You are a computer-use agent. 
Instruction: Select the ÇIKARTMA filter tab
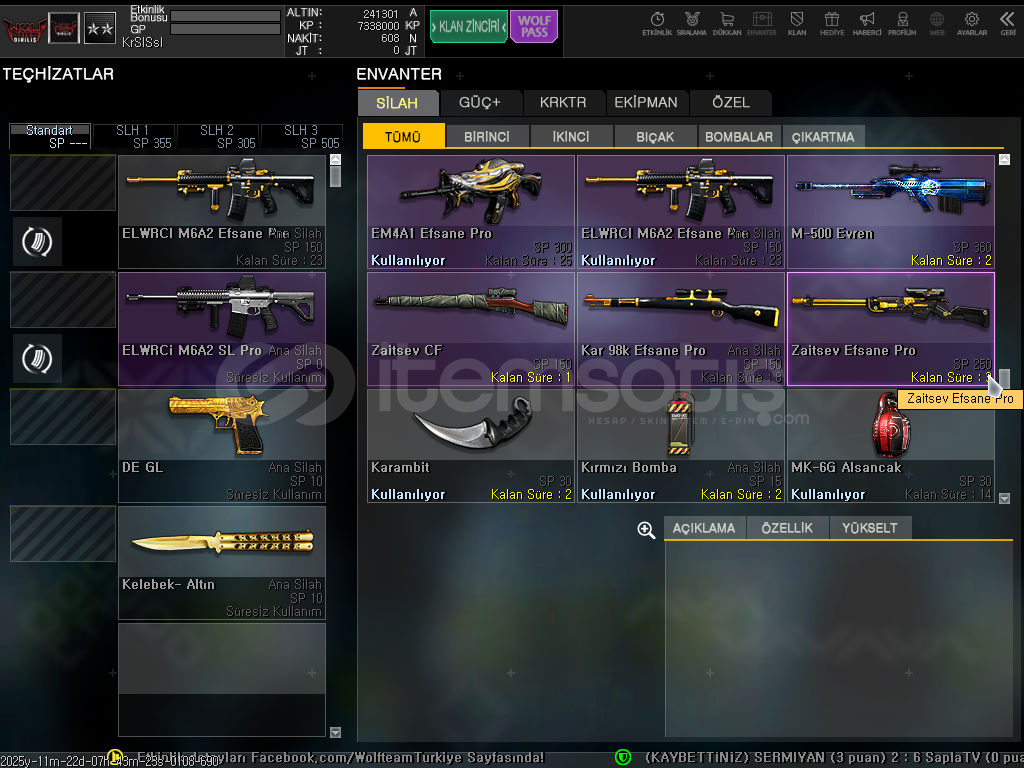tap(823, 137)
